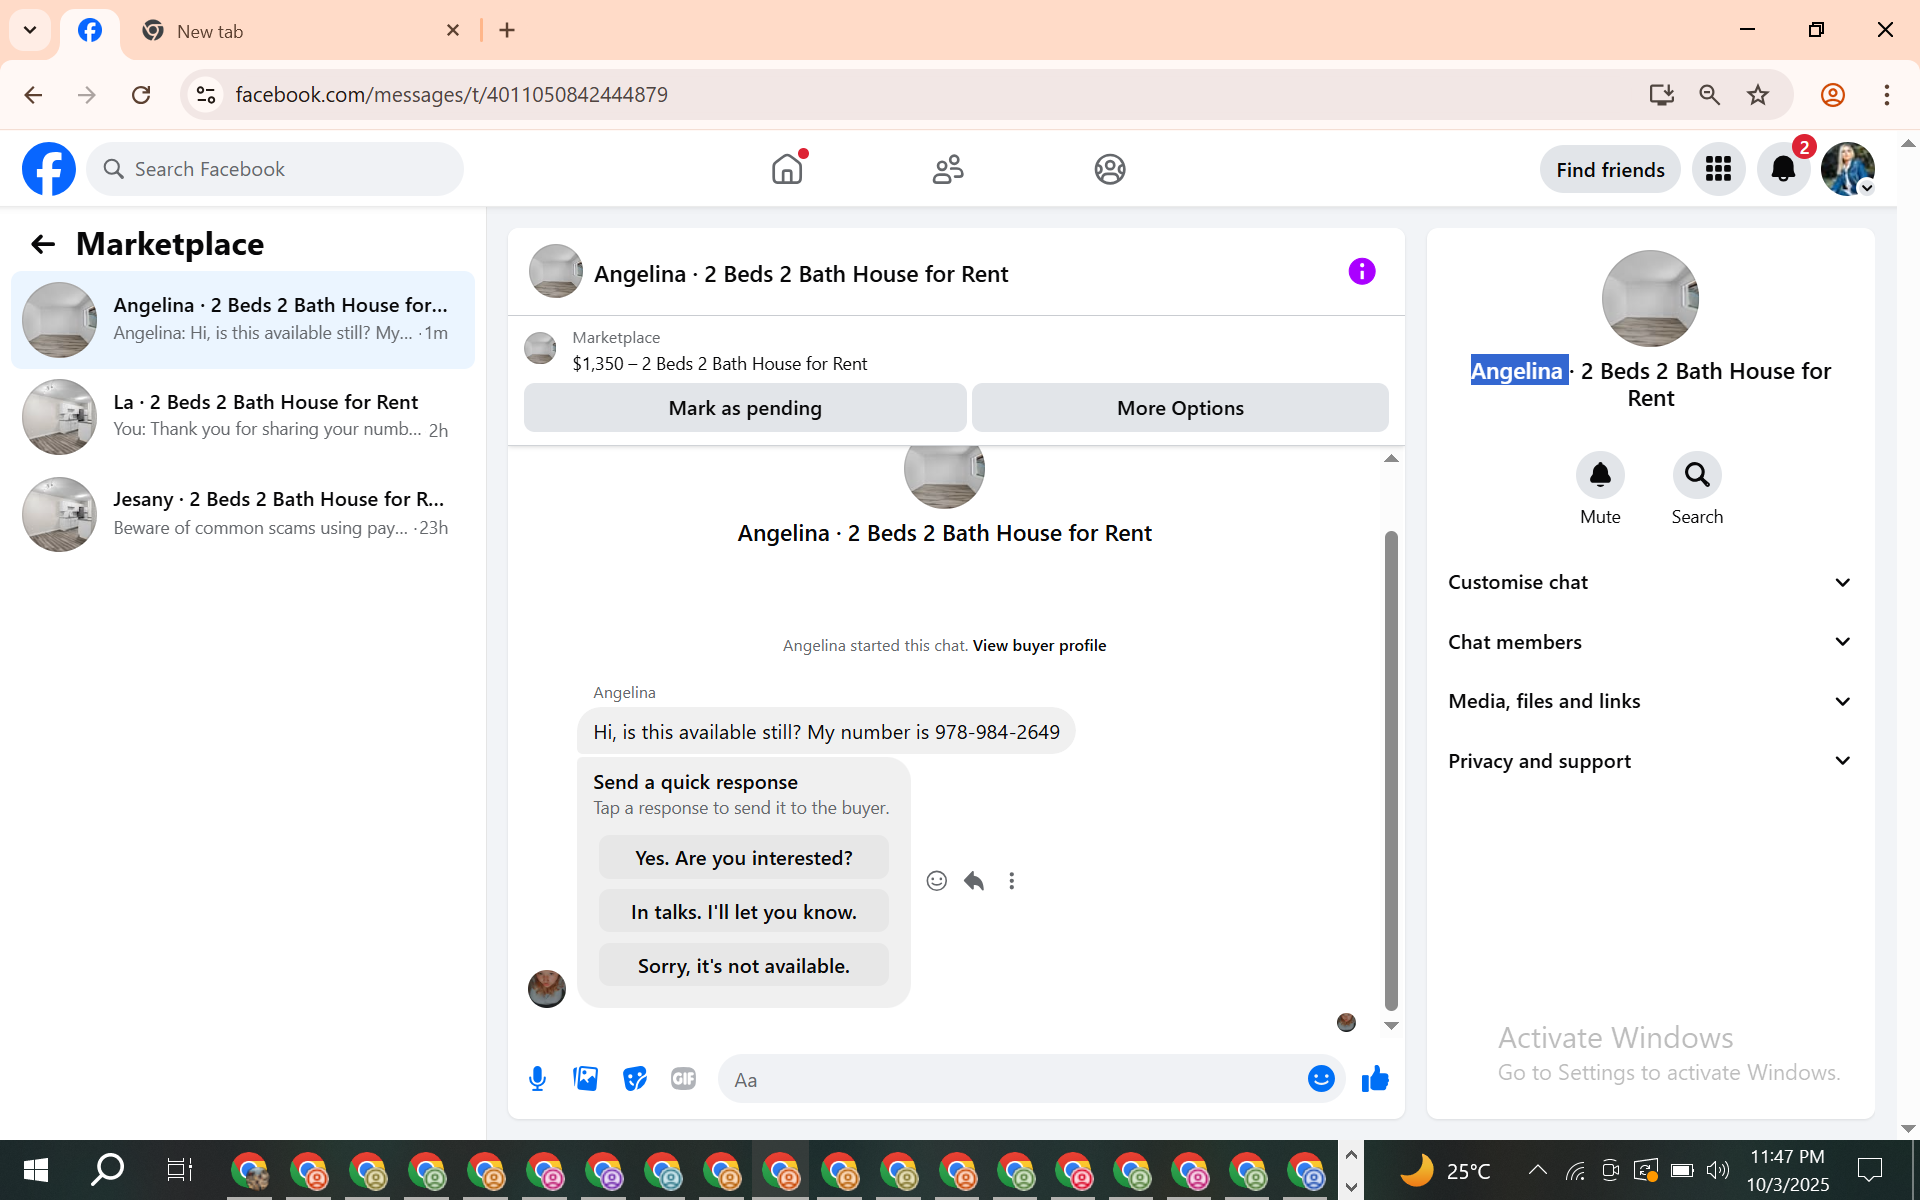Open the Chrome three-dot menu
This screenshot has height=1200, width=1920.
click(x=1887, y=95)
